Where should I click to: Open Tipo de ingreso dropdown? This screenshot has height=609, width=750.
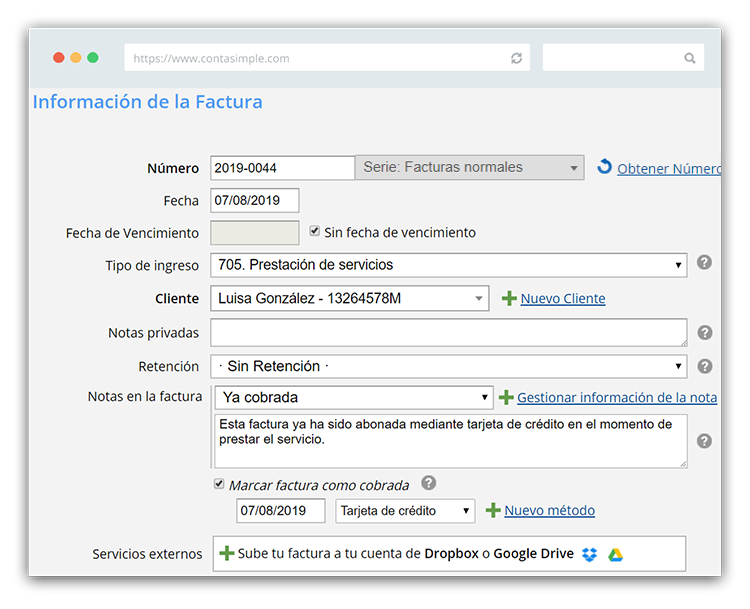[449, 265]
